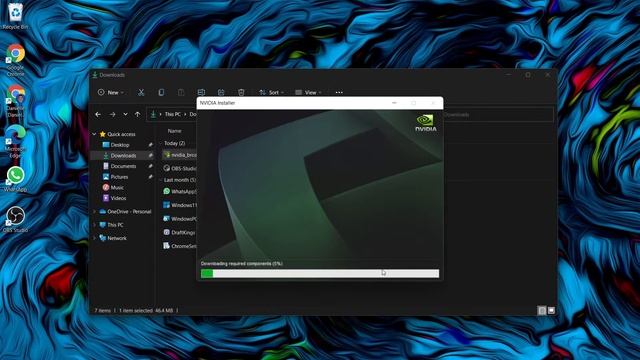Image resolution: width=640 pixels, height=360 pixels.
Task: Click the Rename icon in File Explorer toolbar
Action: pyautogui.click(x=201, y=93)
